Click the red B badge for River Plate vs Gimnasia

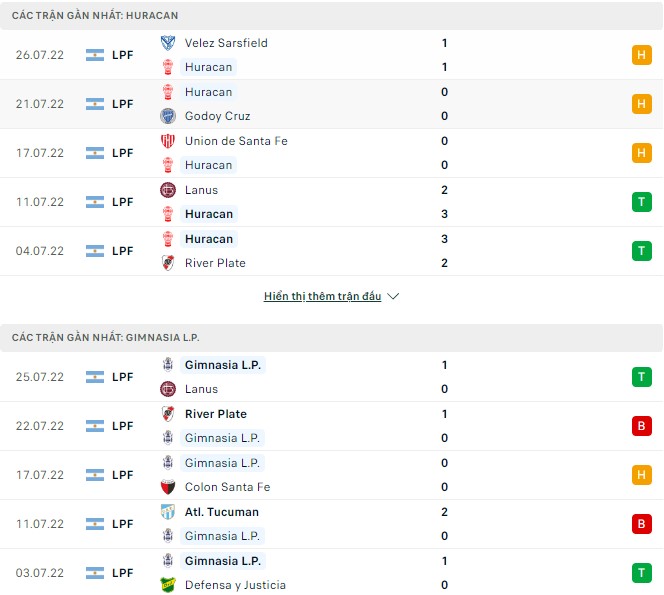pos(641,426)
